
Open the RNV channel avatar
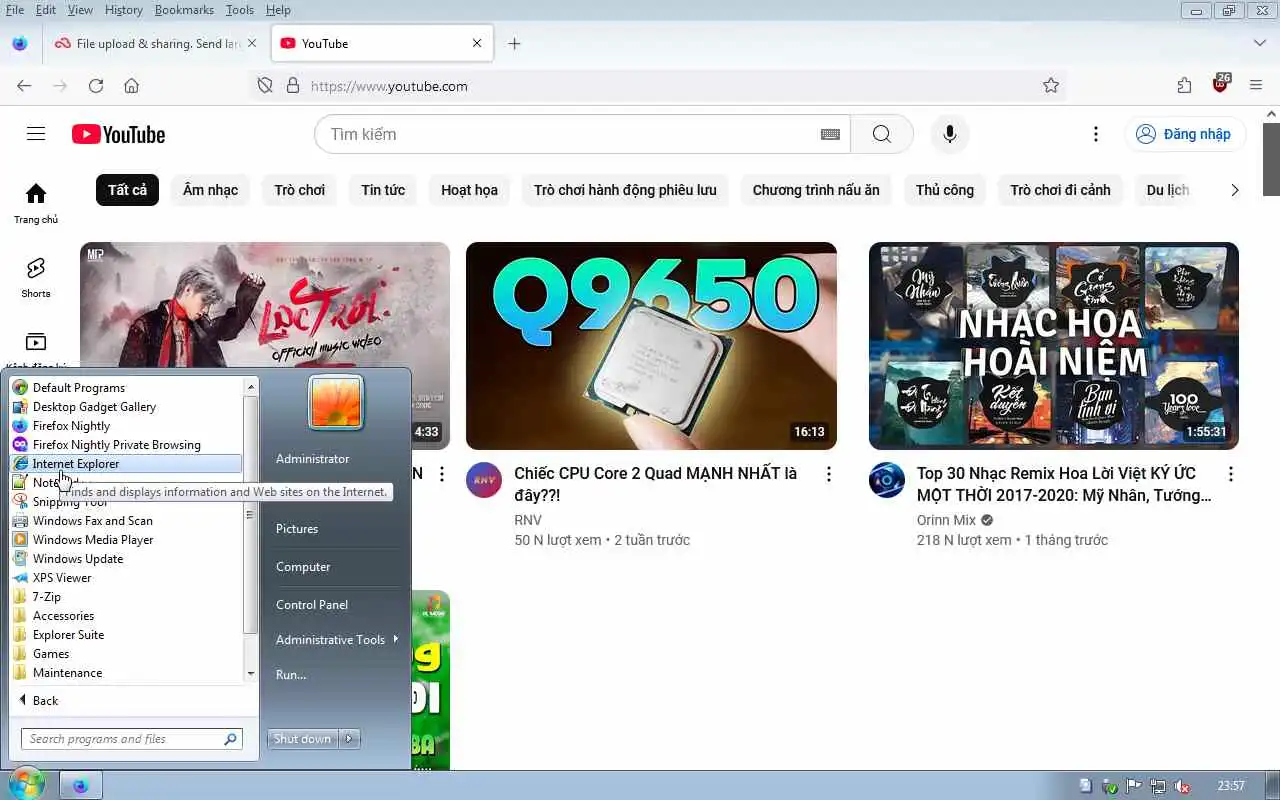click(x=484, y=481)
